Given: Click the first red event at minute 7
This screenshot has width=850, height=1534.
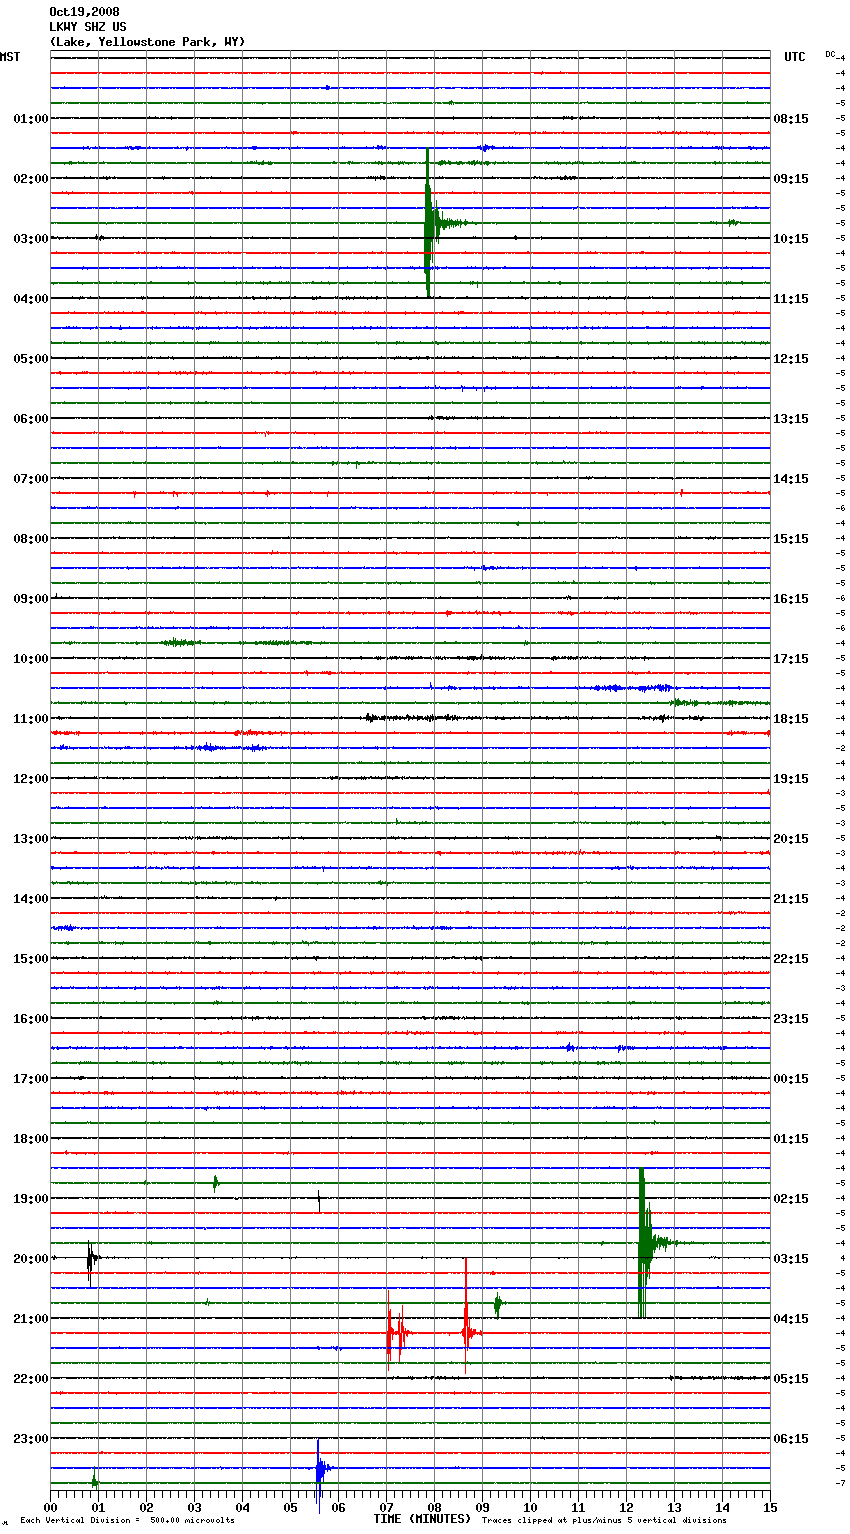Looking at the screenshot, I should (x=389, y=1332).
